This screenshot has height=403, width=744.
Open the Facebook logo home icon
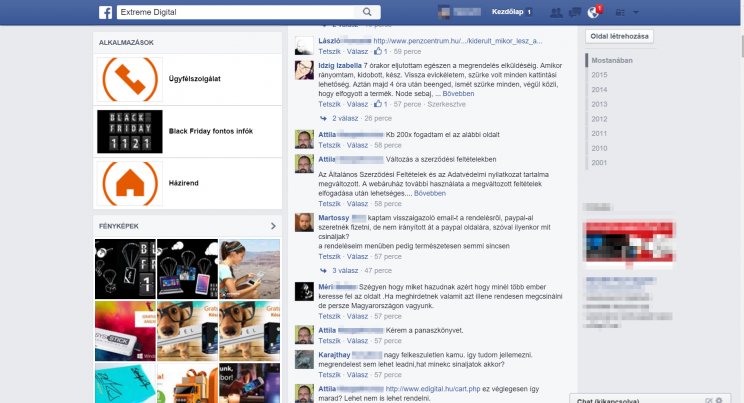point(105,12)
